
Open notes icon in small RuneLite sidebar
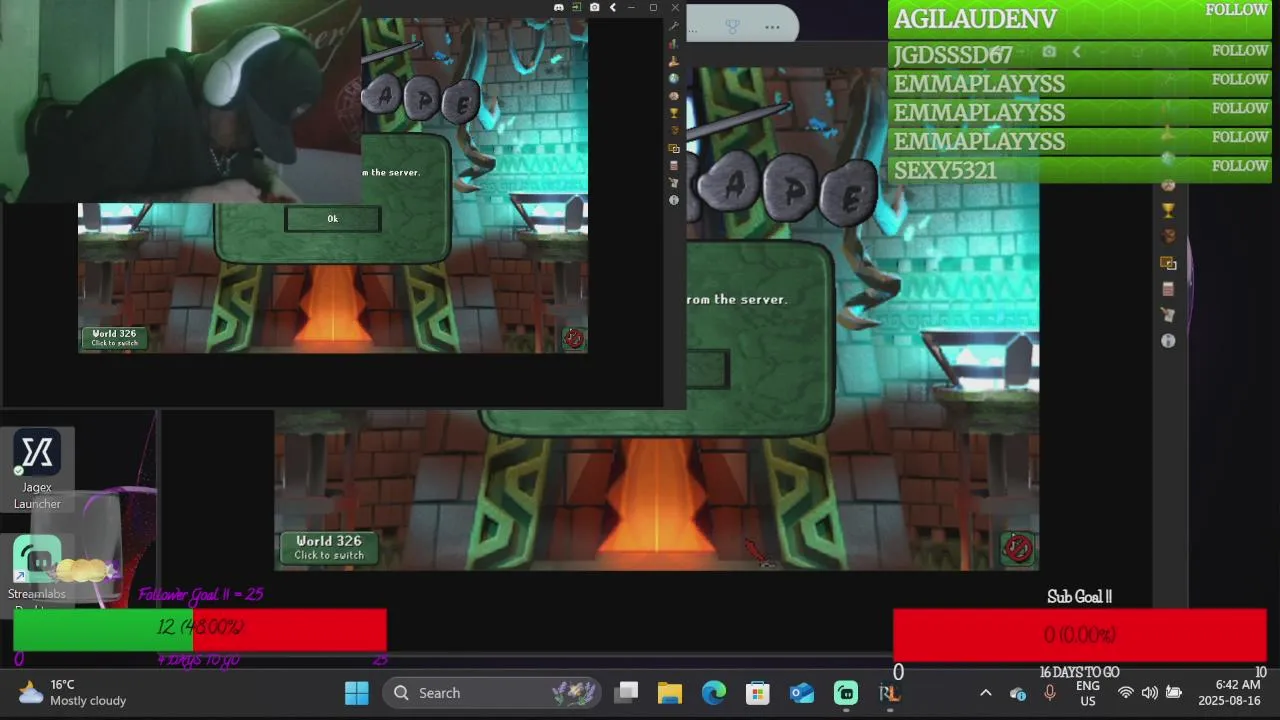tap(674, 183)
